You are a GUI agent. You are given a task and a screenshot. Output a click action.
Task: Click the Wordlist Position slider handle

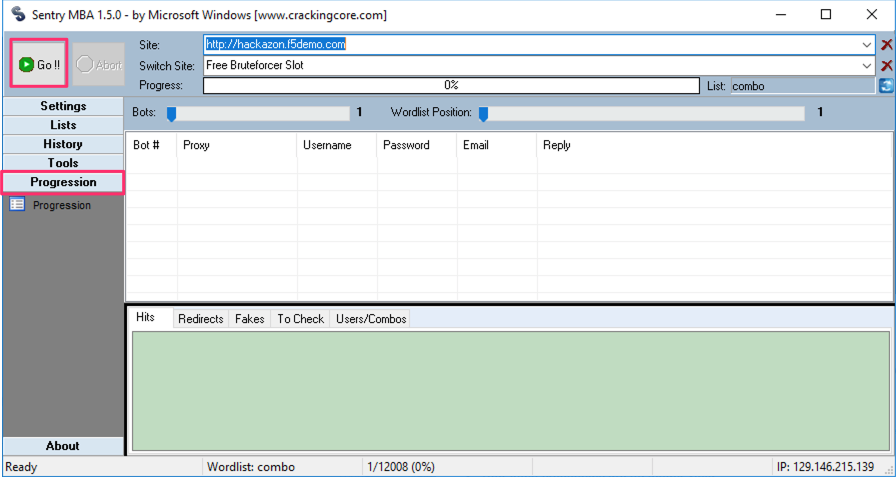click(483, 114)
